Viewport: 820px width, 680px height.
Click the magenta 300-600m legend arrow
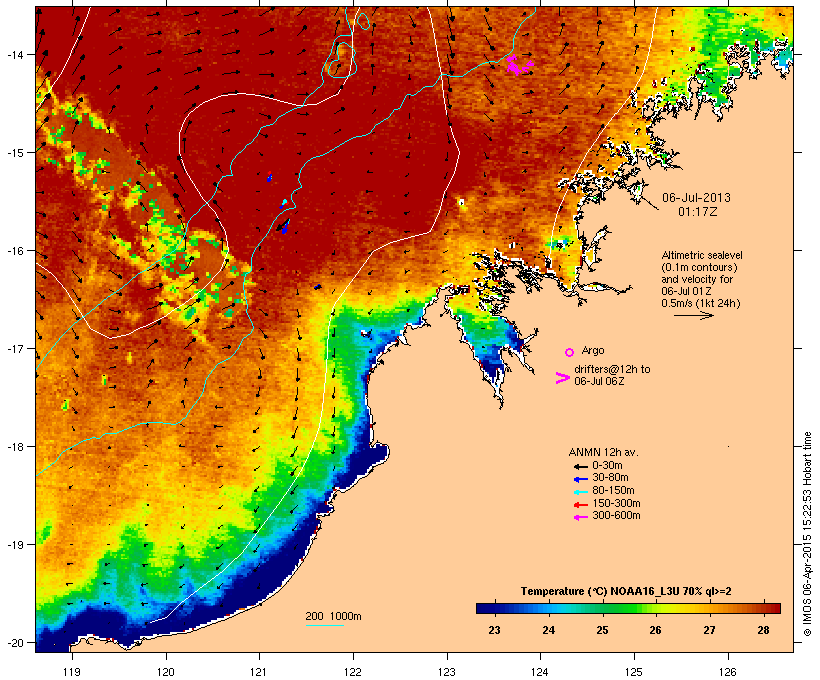(580, 517)
